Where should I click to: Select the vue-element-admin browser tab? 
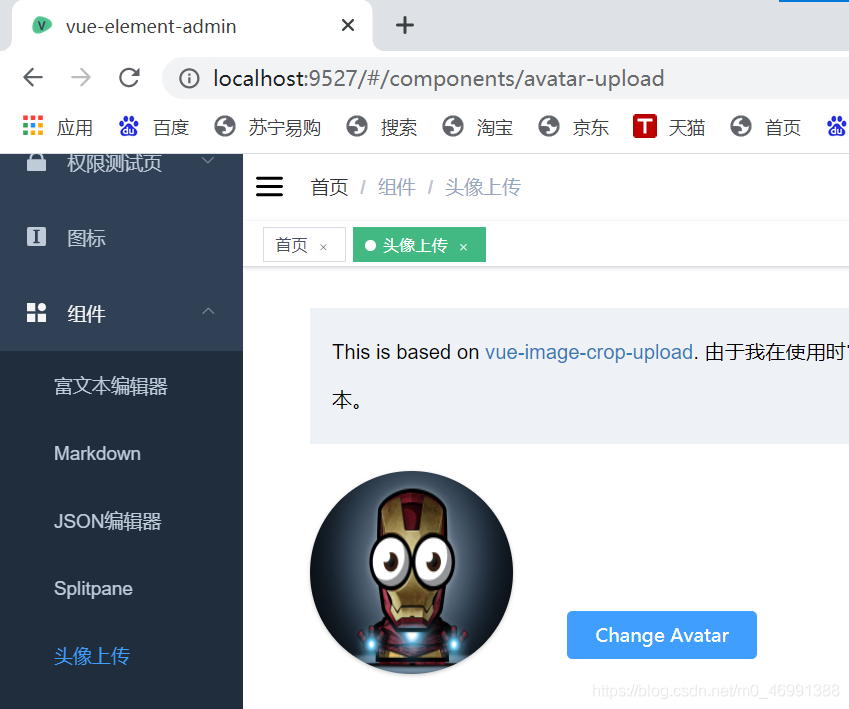click(x=150, y=26)
